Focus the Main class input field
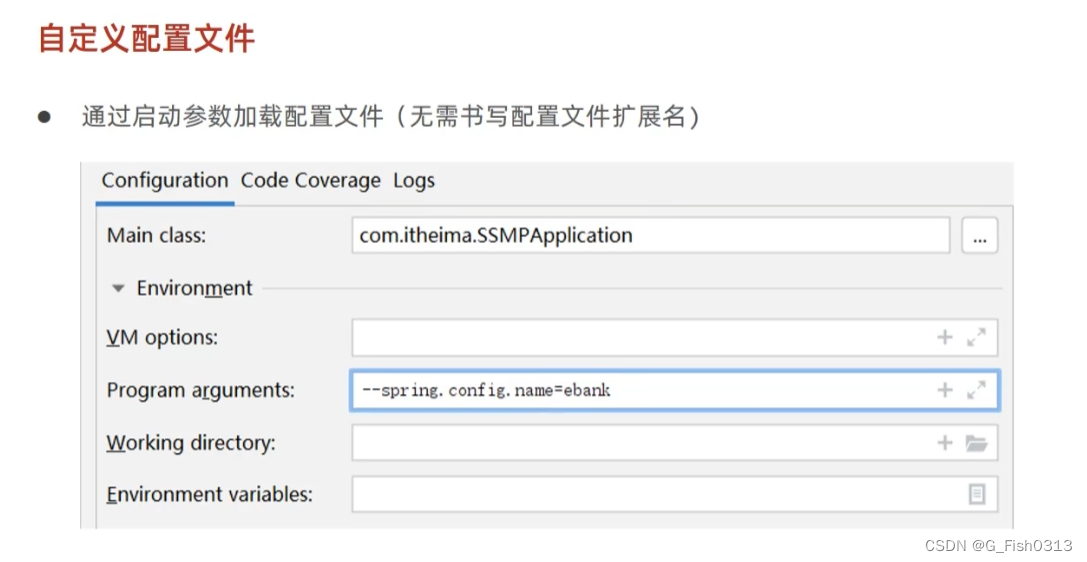The width and height of the screenshot is (1087, 562). (650, 236)
